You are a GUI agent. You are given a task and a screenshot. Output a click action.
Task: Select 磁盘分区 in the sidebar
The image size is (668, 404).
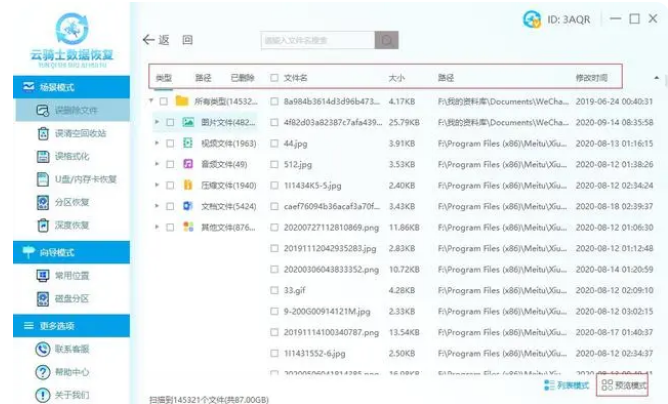point(64,299)
